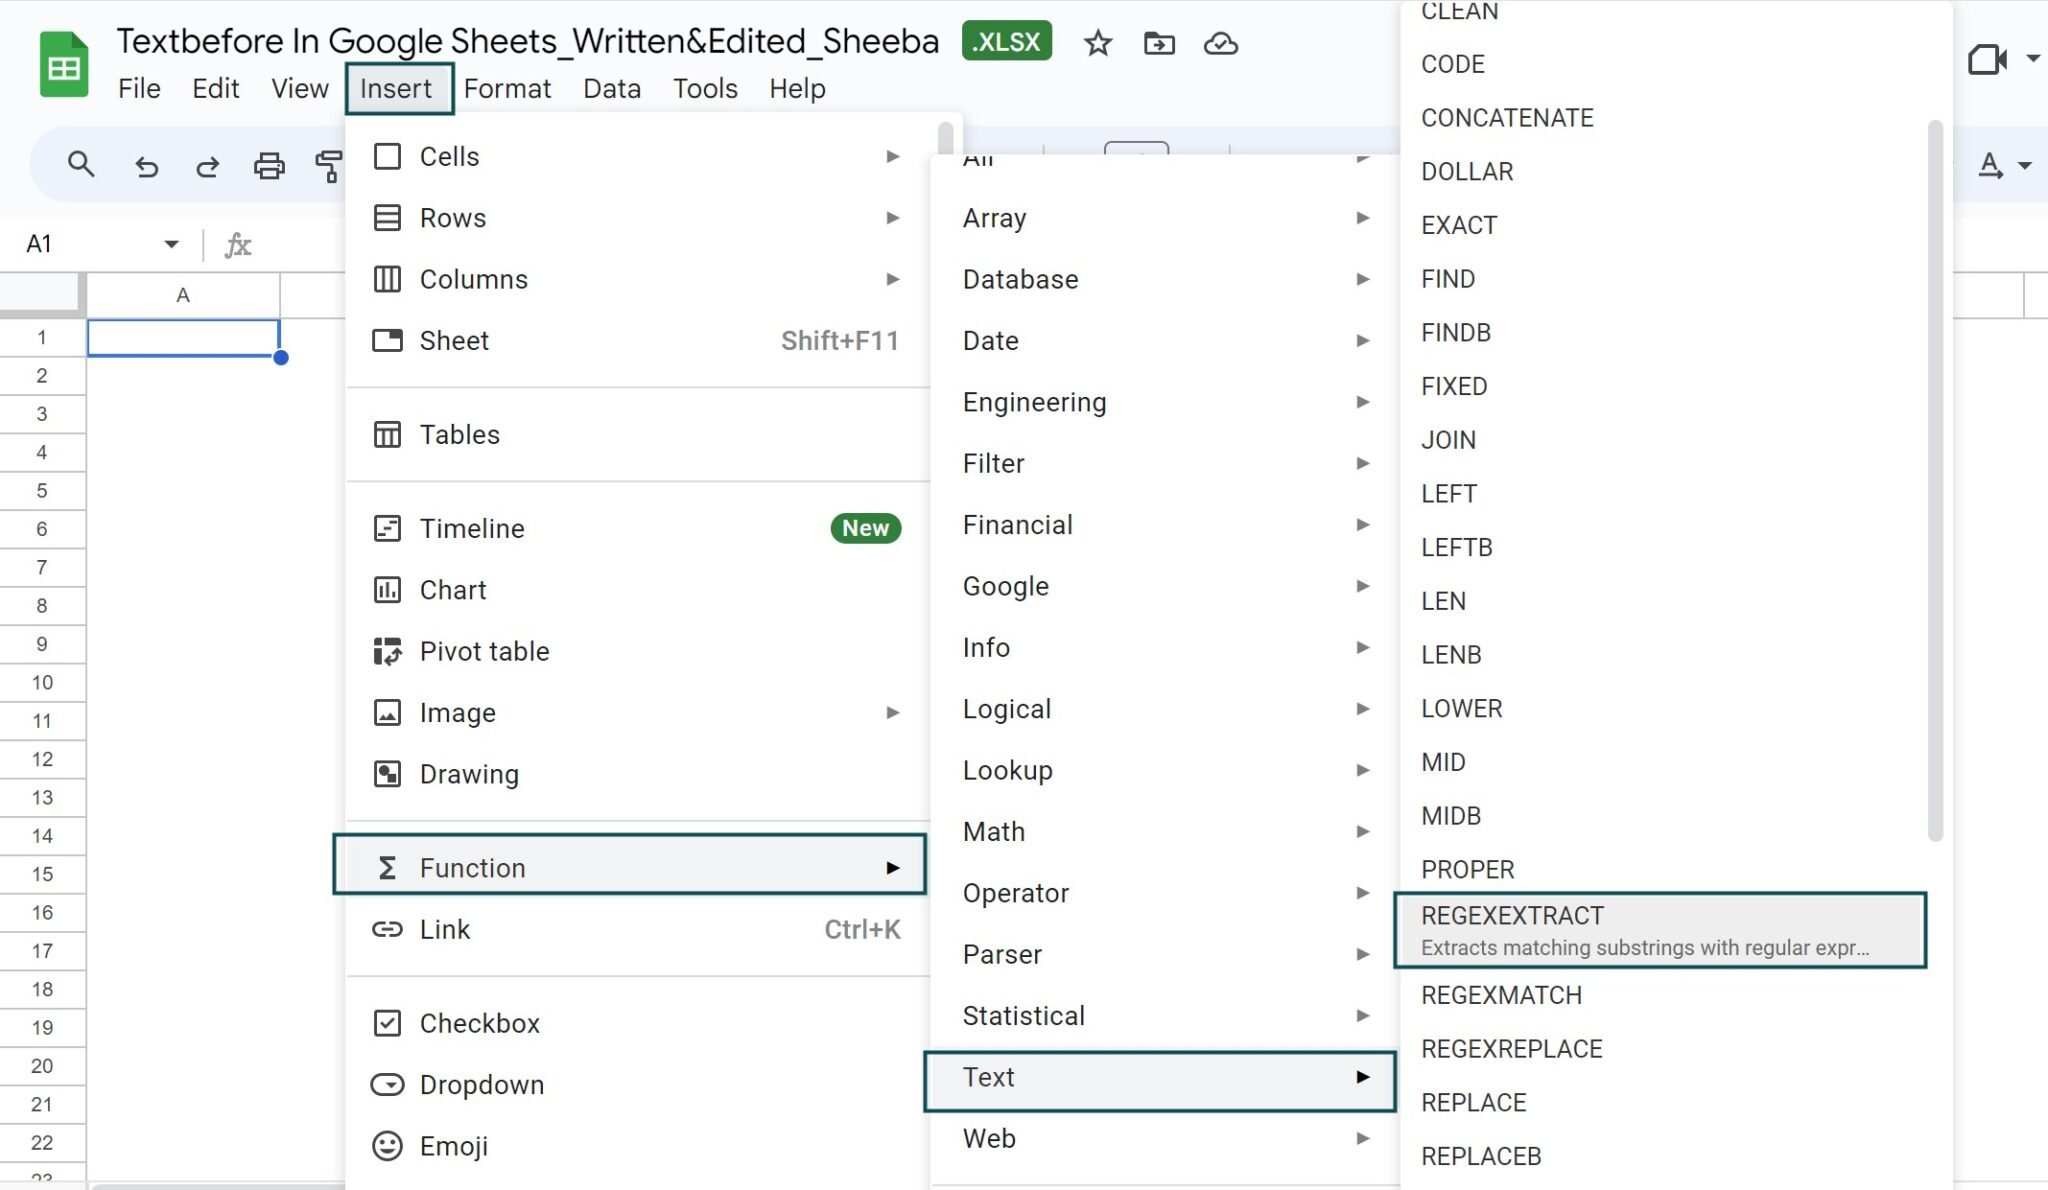The width and height of the screenshot is (2048, 1190).
Task: Insert a Dropdown from the menu
Action: click(x=481, y=1084)
